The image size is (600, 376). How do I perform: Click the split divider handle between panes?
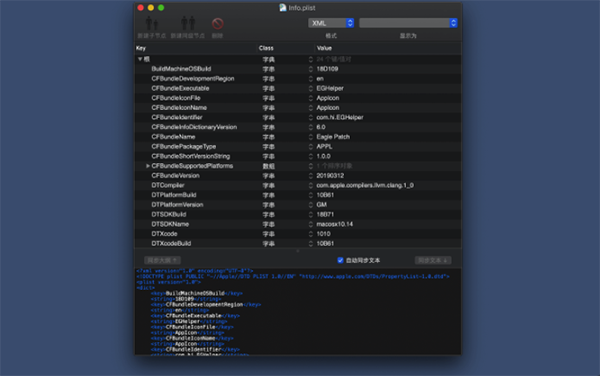(298, 251)
